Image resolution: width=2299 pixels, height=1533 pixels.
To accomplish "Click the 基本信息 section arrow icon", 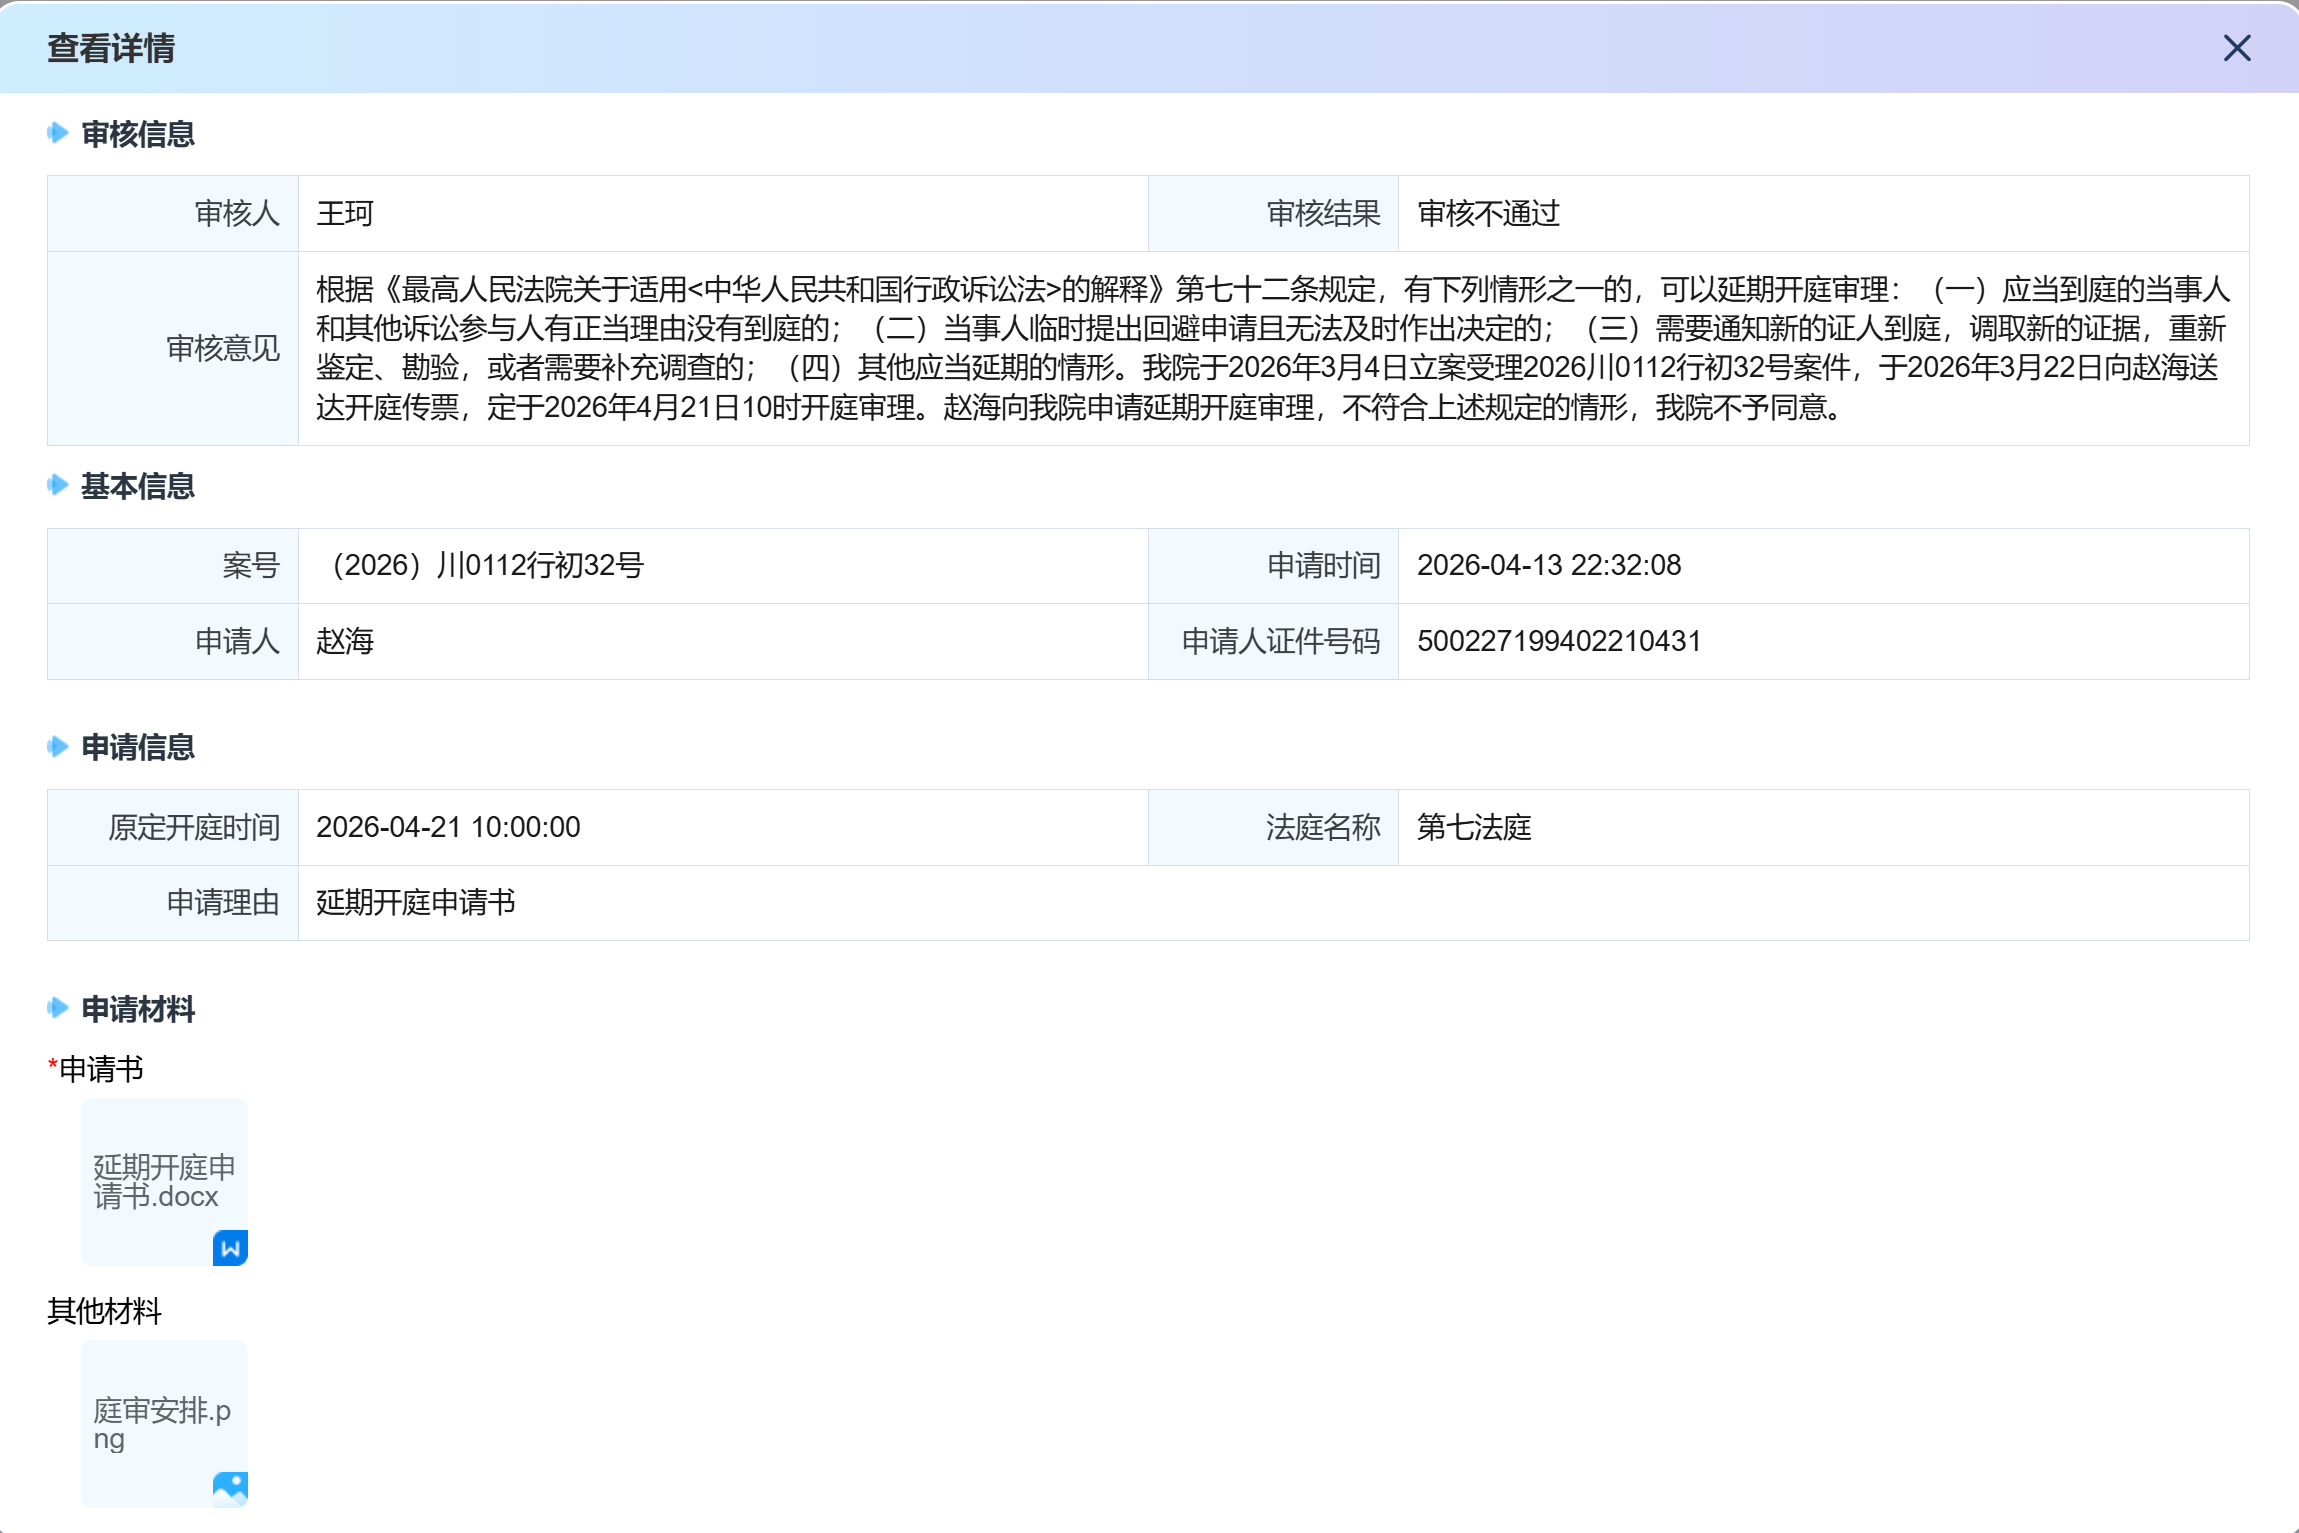I will 58,485.
